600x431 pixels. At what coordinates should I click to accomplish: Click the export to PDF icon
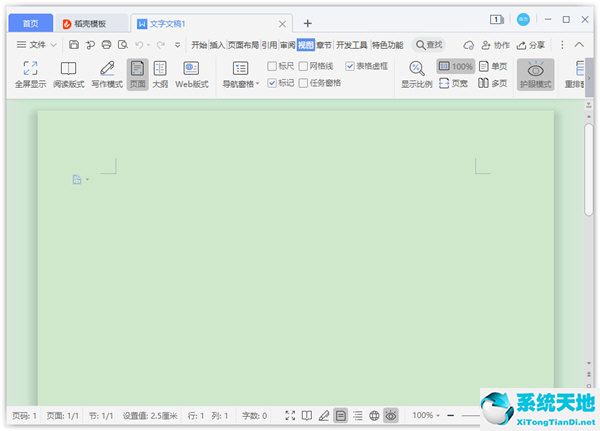click(x=90, y=45)
